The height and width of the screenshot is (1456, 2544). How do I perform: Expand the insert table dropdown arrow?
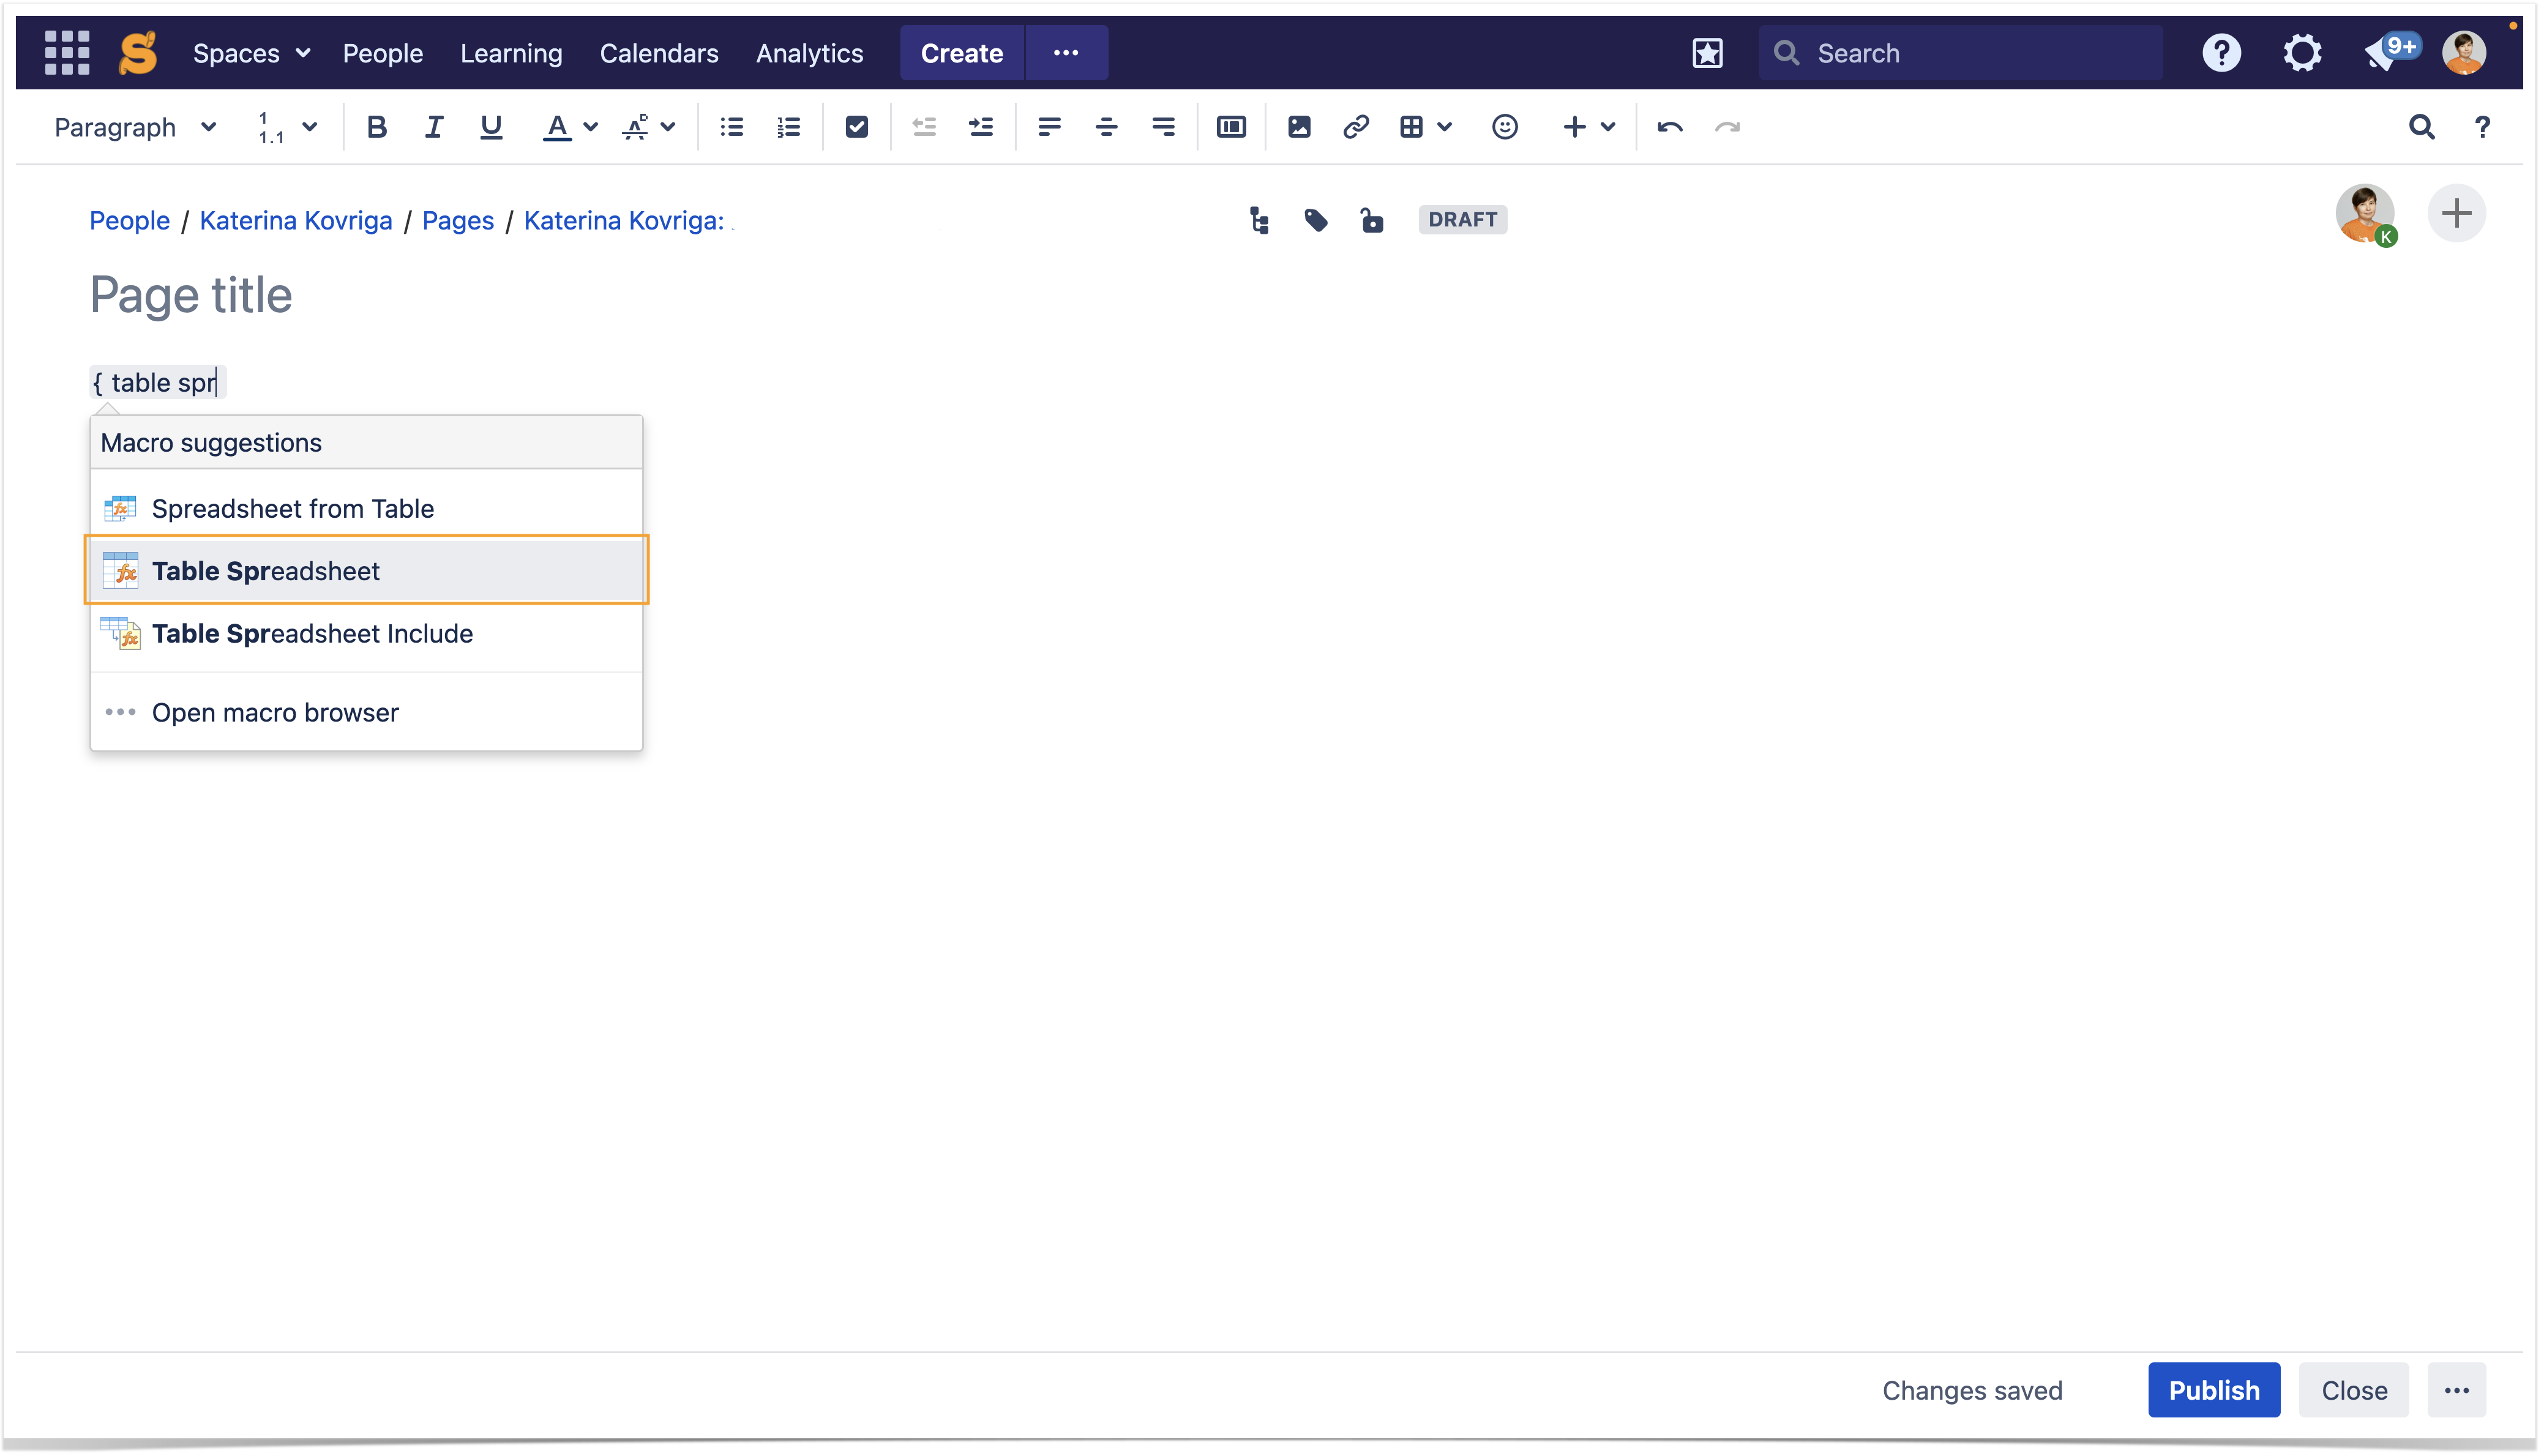(x=1445, y=127)
